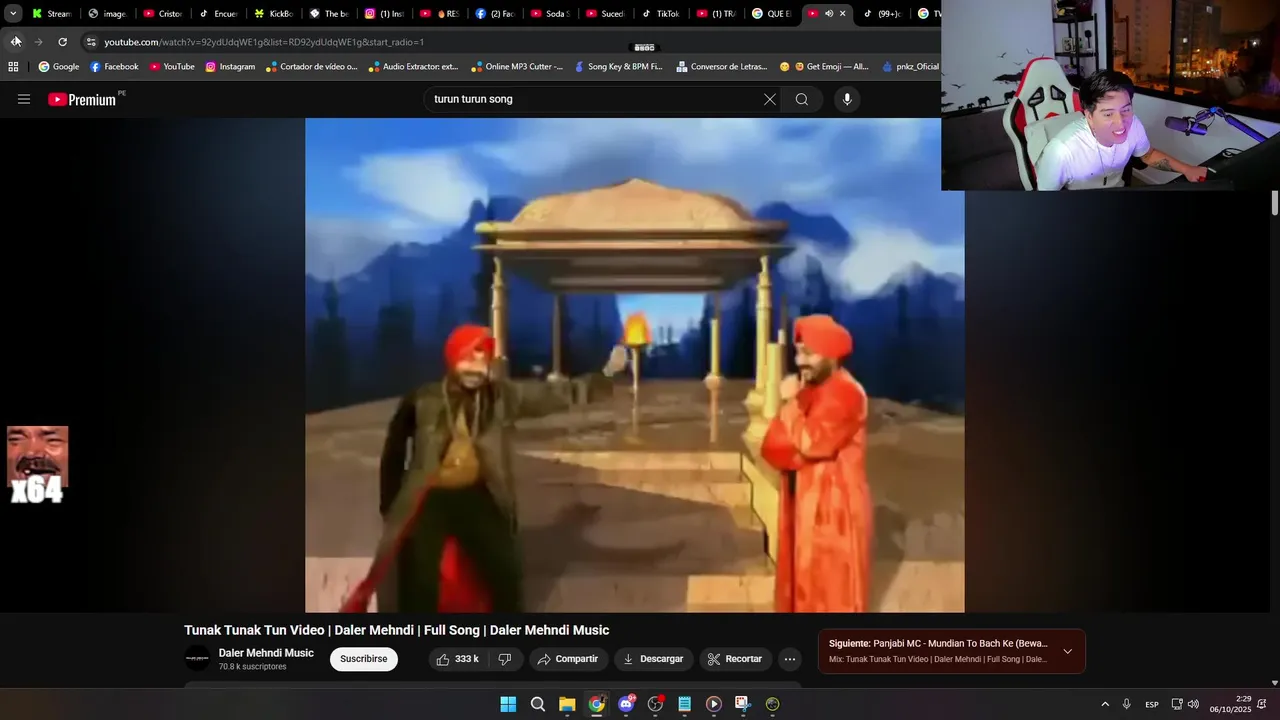
Task: Open the Chrome apps grid shortcut
Action: click(13, 67)
